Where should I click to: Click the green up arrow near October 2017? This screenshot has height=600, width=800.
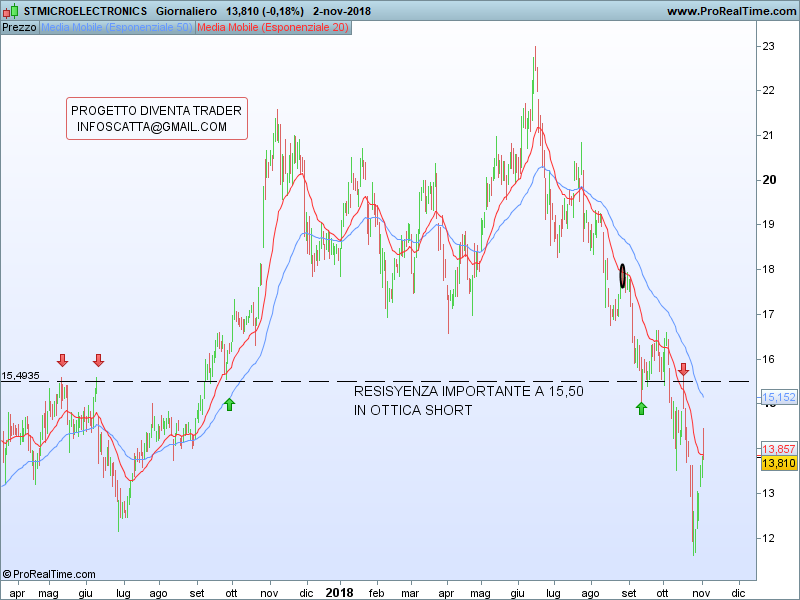pyautogui.click(x=230, y=404)
